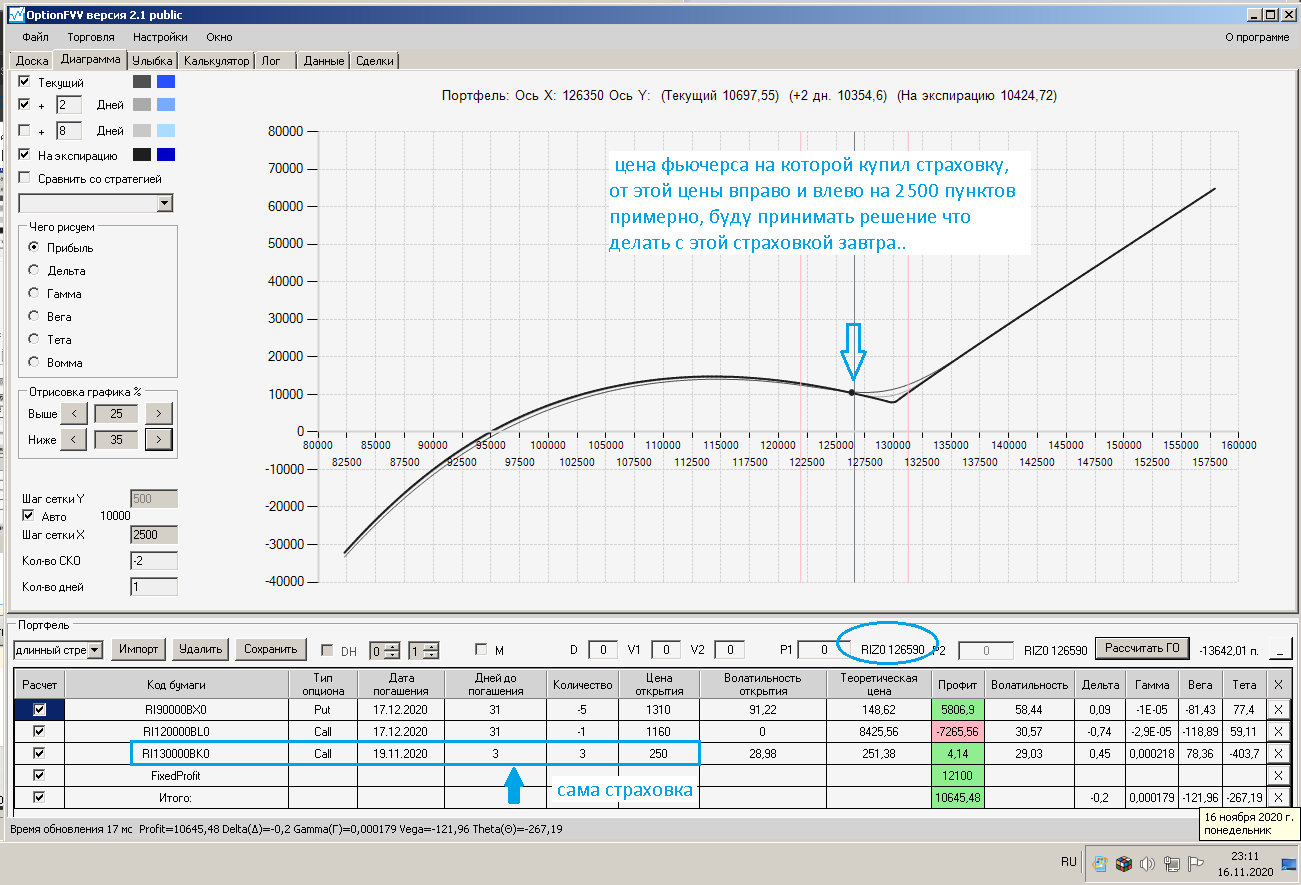The height and width of the screenshot is (885, 1301).
Task: Remove the RI120000BL0 row using its X
Action: click(1278, 731)
